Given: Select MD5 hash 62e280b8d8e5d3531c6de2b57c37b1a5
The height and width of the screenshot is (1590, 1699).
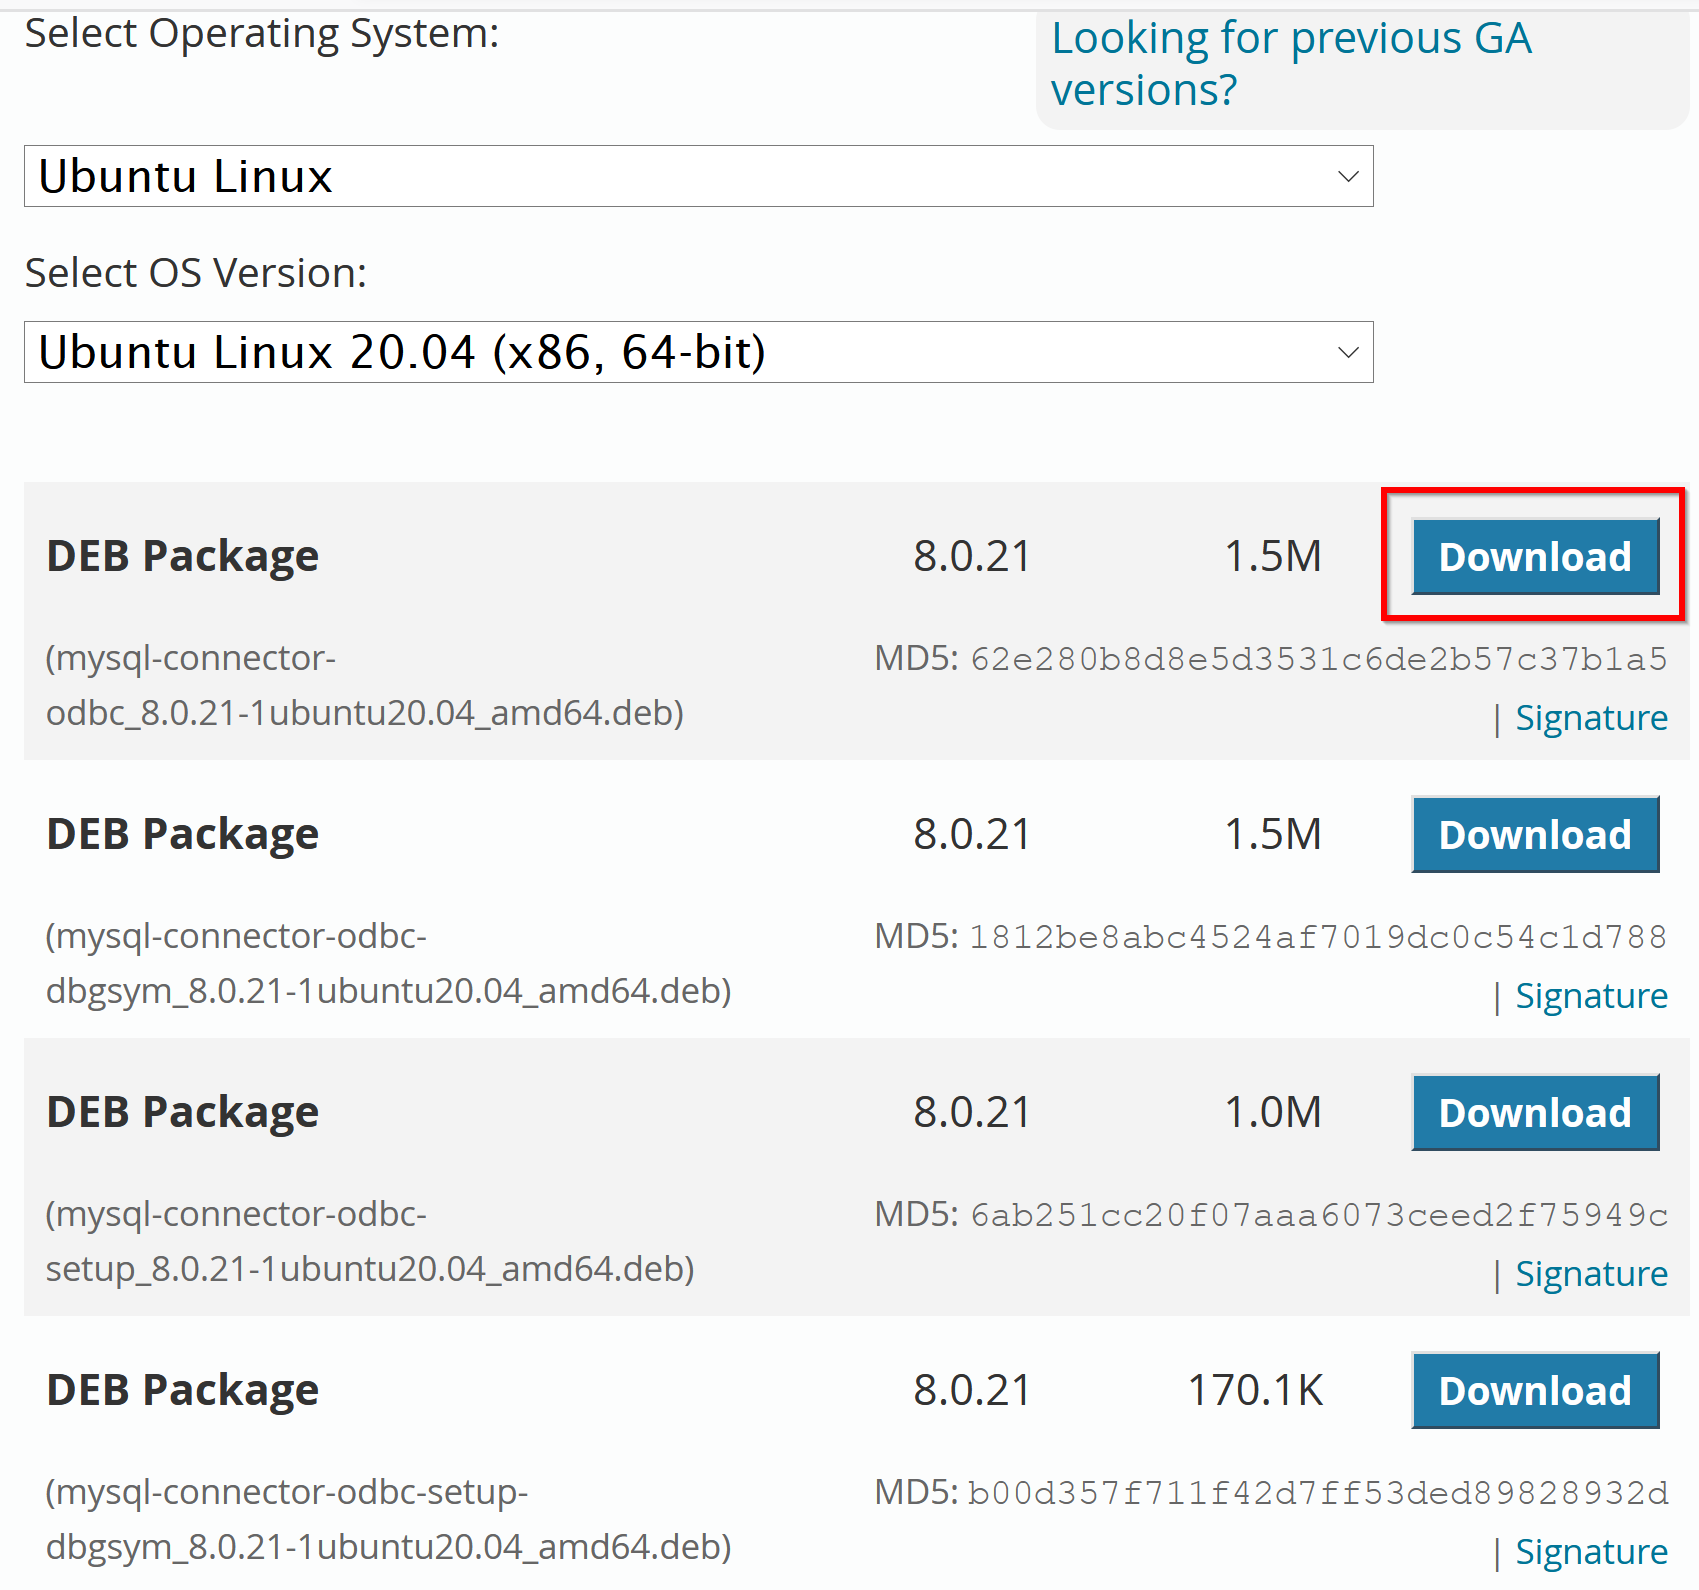Looking at the screenshot, I should (1319, 659).
